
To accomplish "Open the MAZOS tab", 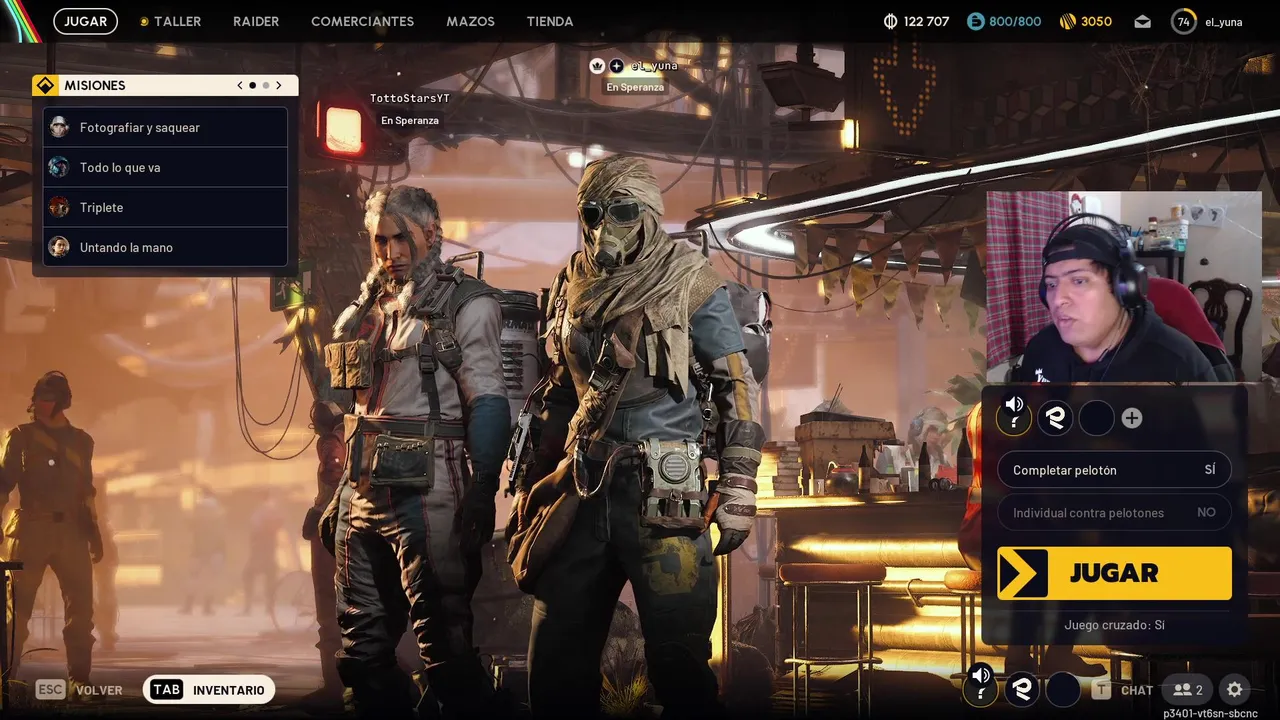I will [x=470, y=21].
